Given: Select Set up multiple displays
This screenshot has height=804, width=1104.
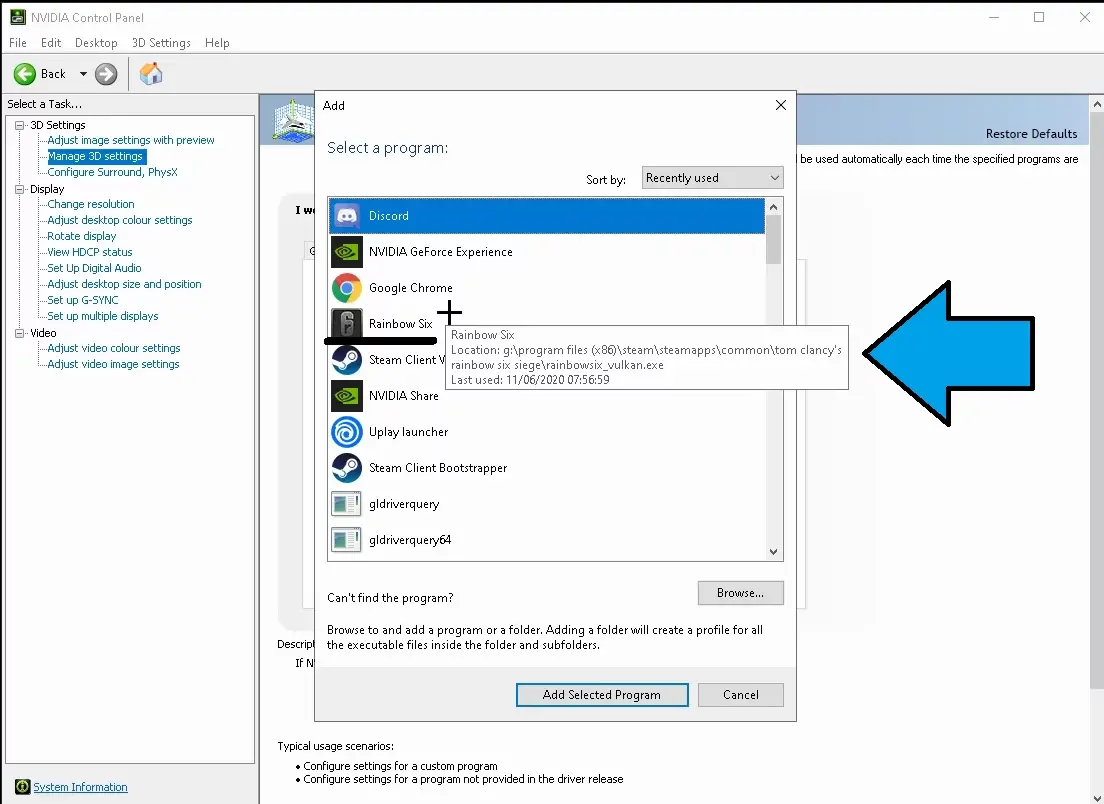Looking at the screenshot, I should (x=103, y=316).
